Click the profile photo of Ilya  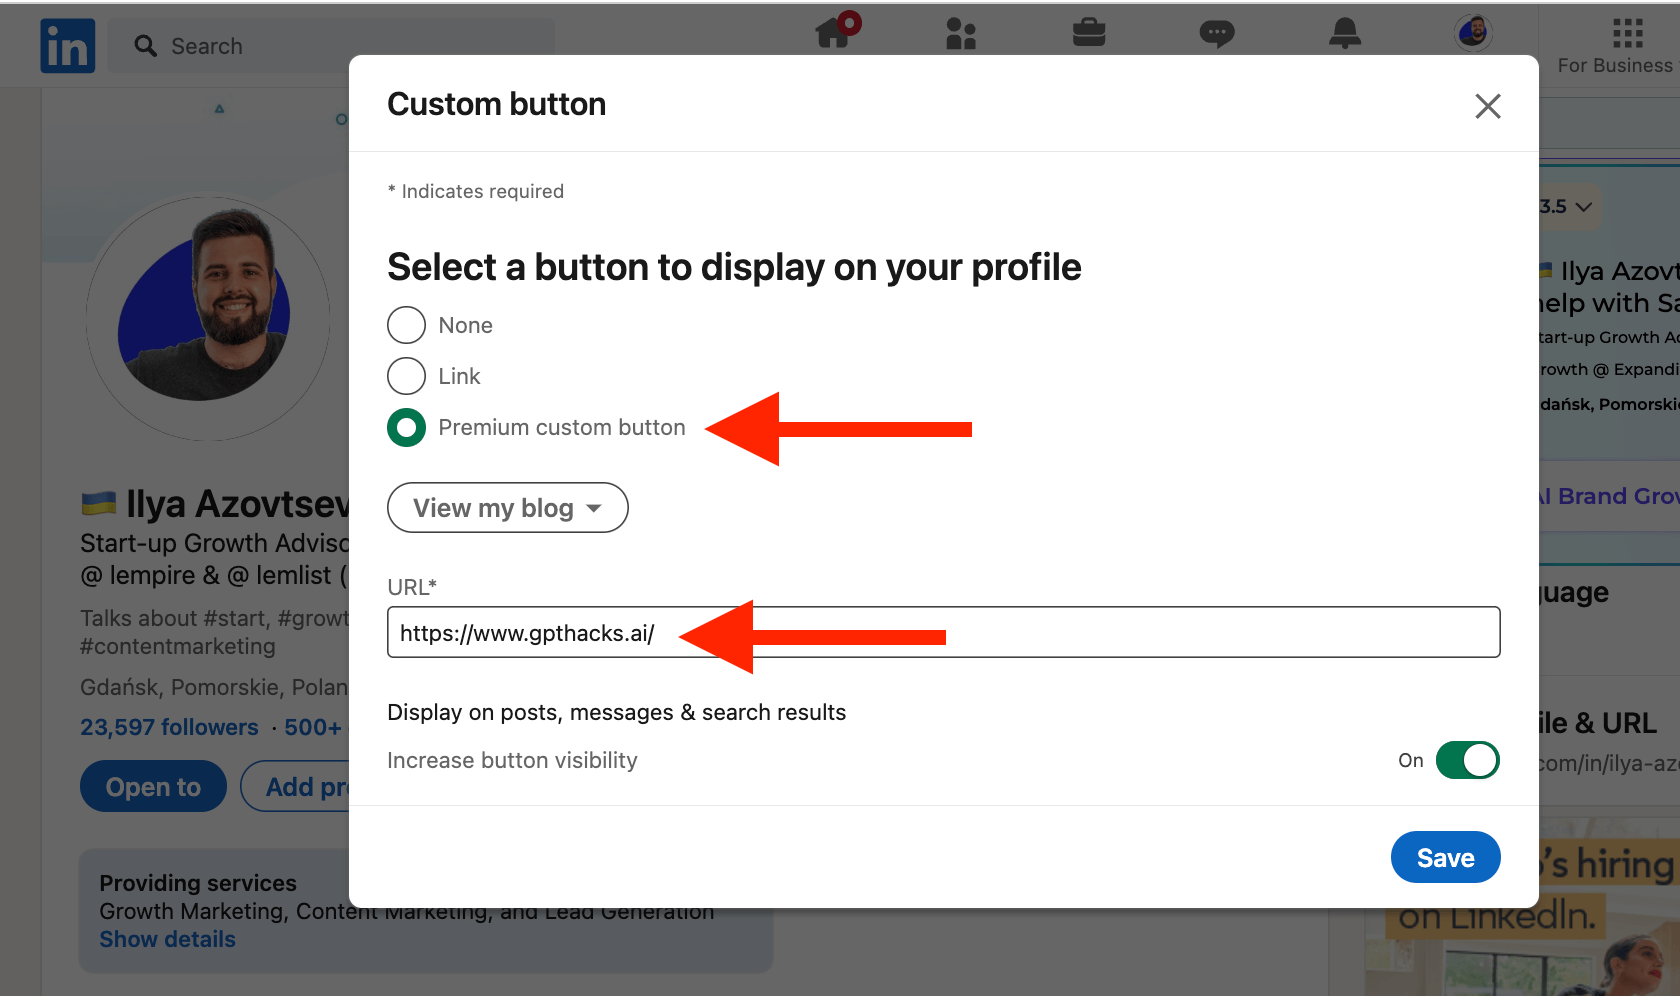pyautogui.click(x=208, y=318)
